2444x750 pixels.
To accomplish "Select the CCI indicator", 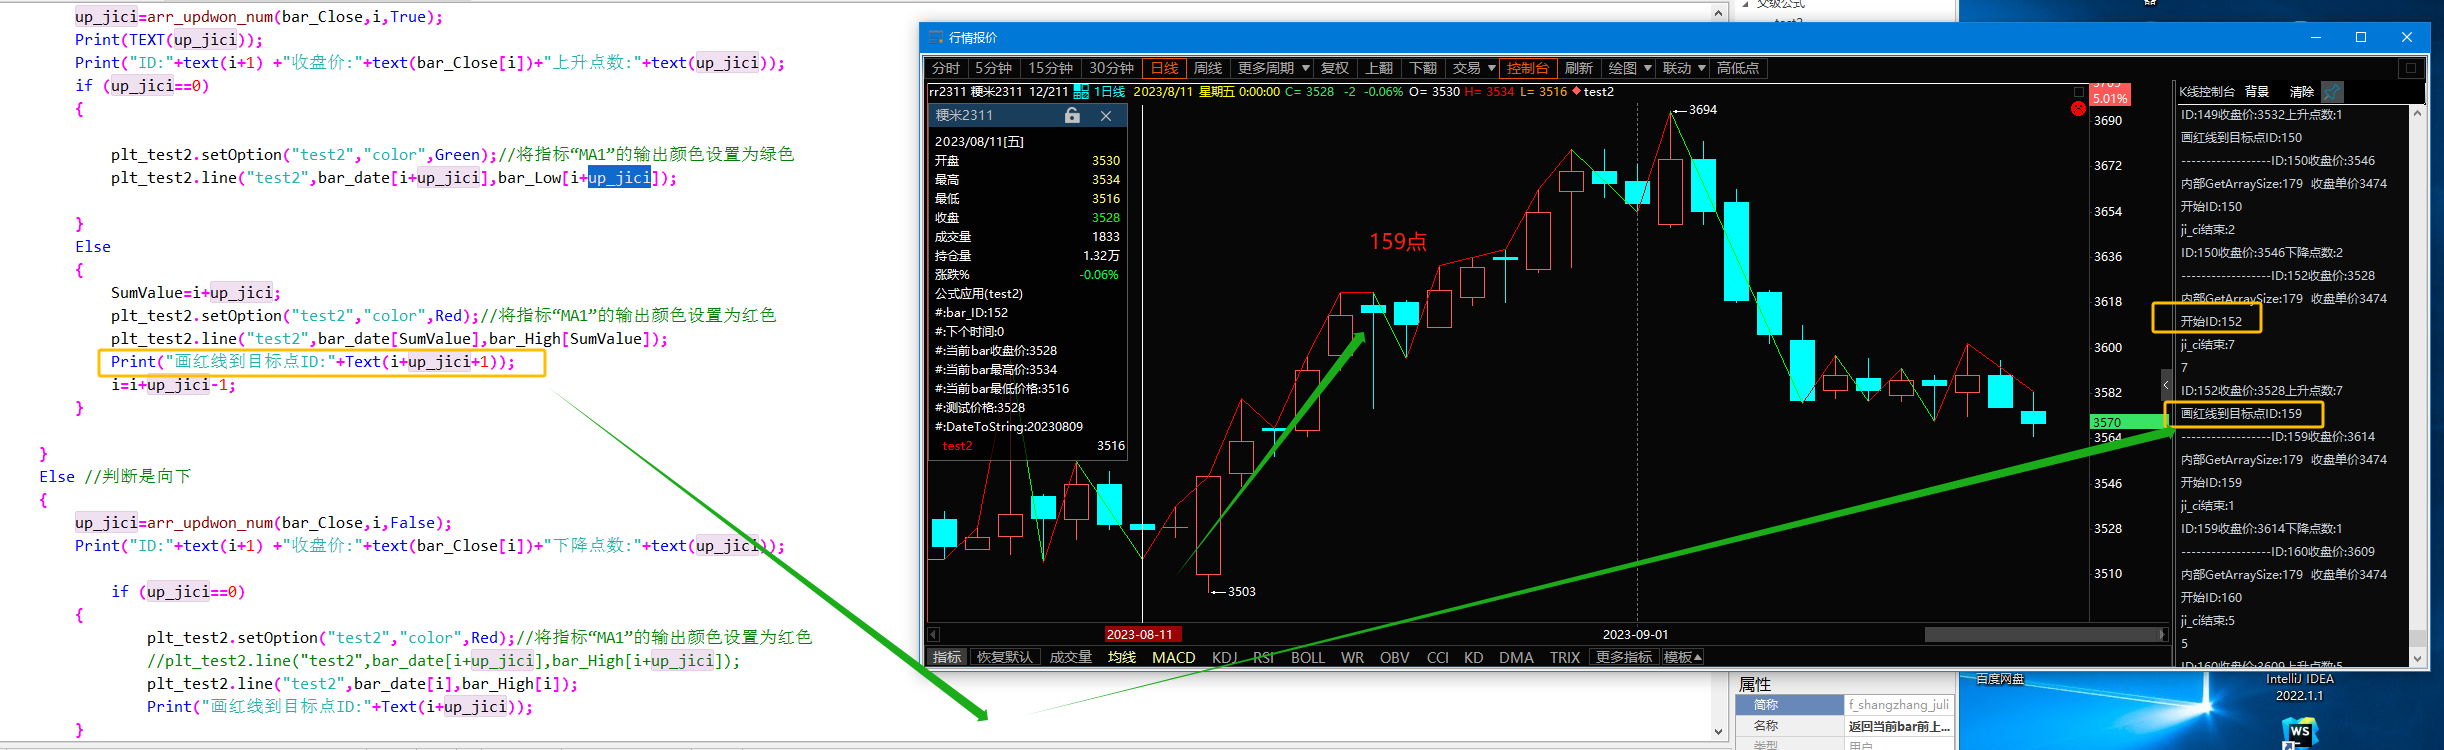I will (1438, 657).
